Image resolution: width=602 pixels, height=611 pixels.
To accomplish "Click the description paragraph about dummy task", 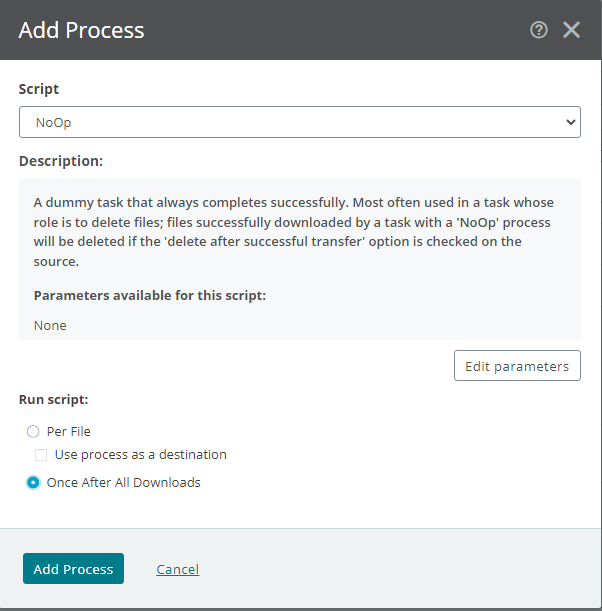I will (293, 232).
